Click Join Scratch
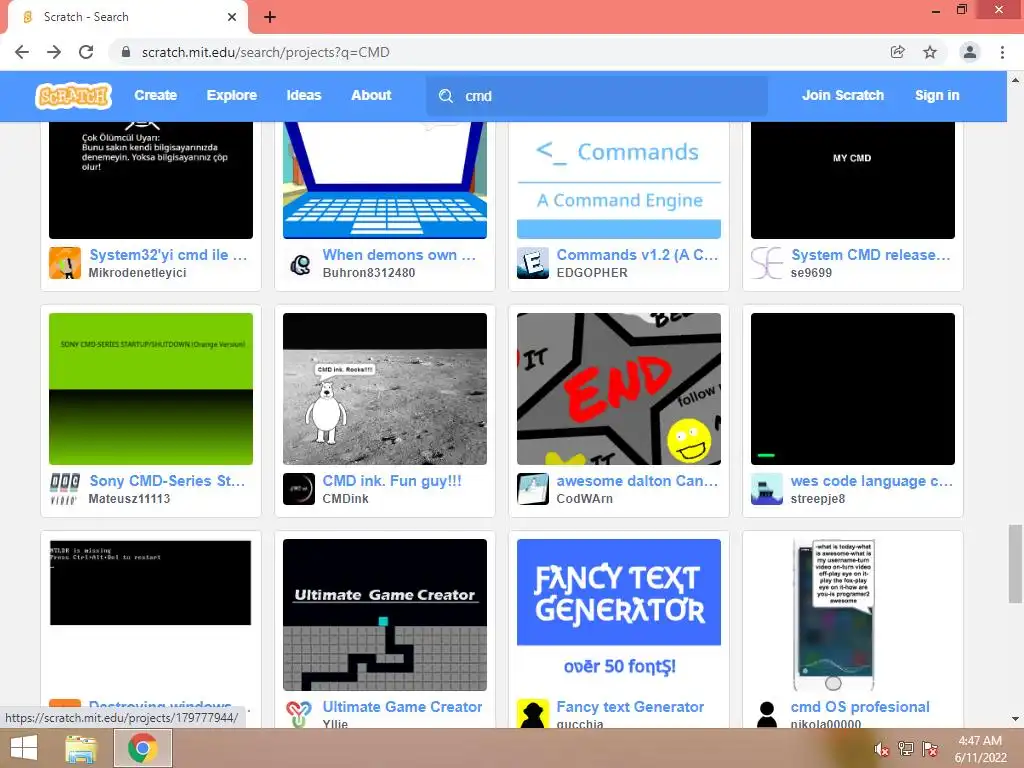 point(842,95)
